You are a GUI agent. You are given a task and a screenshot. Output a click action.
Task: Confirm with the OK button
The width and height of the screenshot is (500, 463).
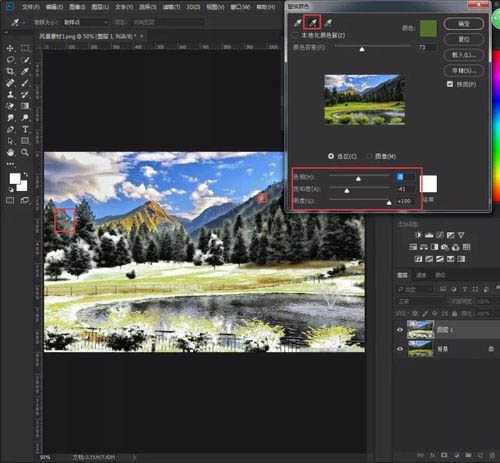tap(463, 24)
